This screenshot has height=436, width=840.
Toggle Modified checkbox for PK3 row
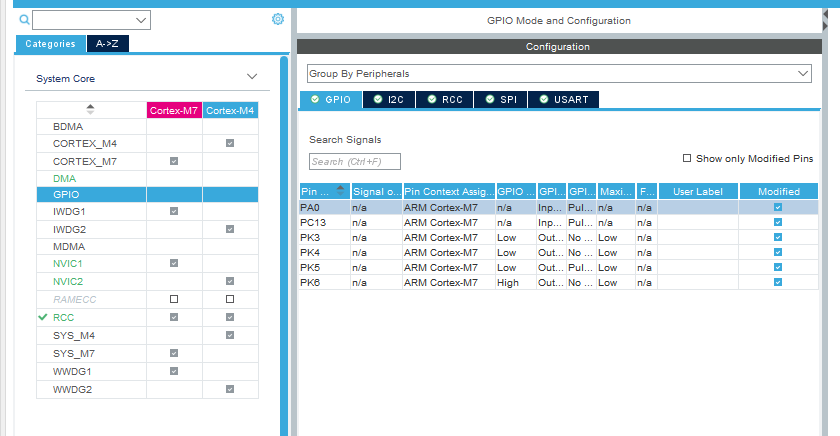coord(778,237)
